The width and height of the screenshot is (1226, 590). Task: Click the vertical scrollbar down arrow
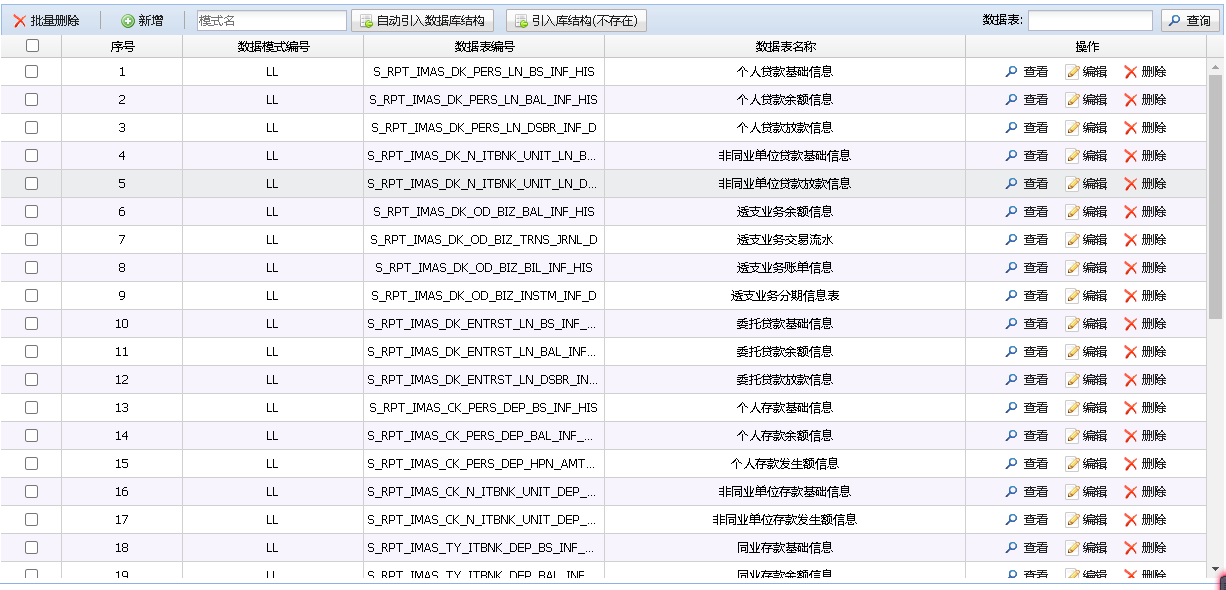pyautogui.click(x=1215, y=570)
